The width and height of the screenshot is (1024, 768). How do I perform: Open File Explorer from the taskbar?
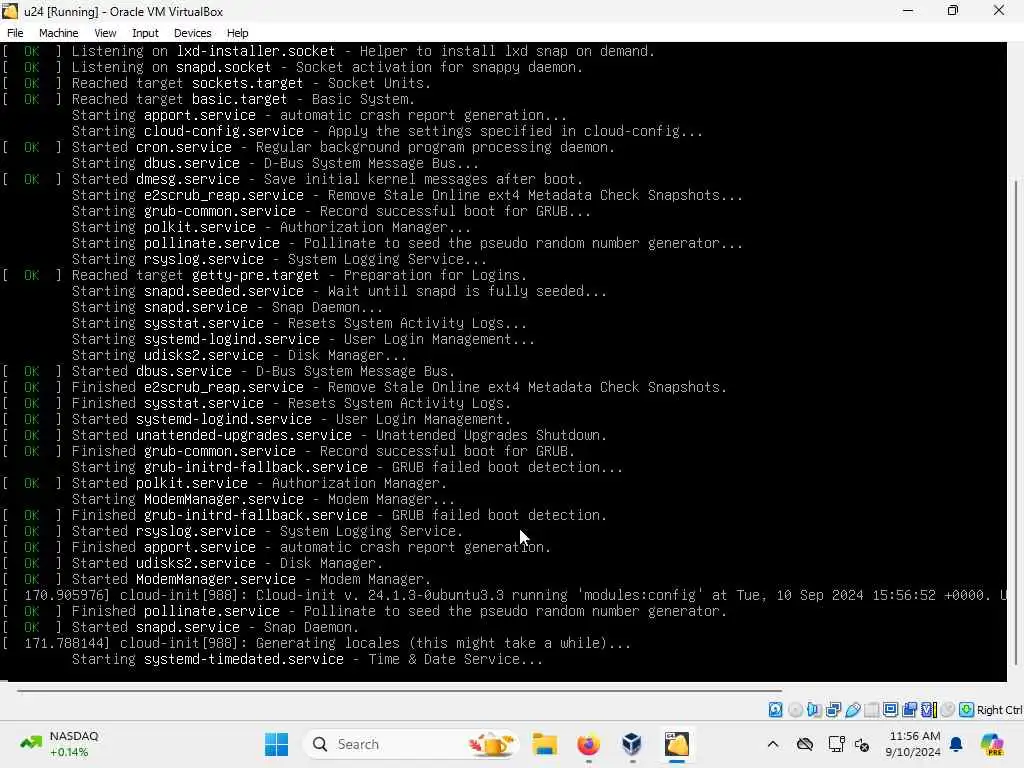tap(544, 744)
